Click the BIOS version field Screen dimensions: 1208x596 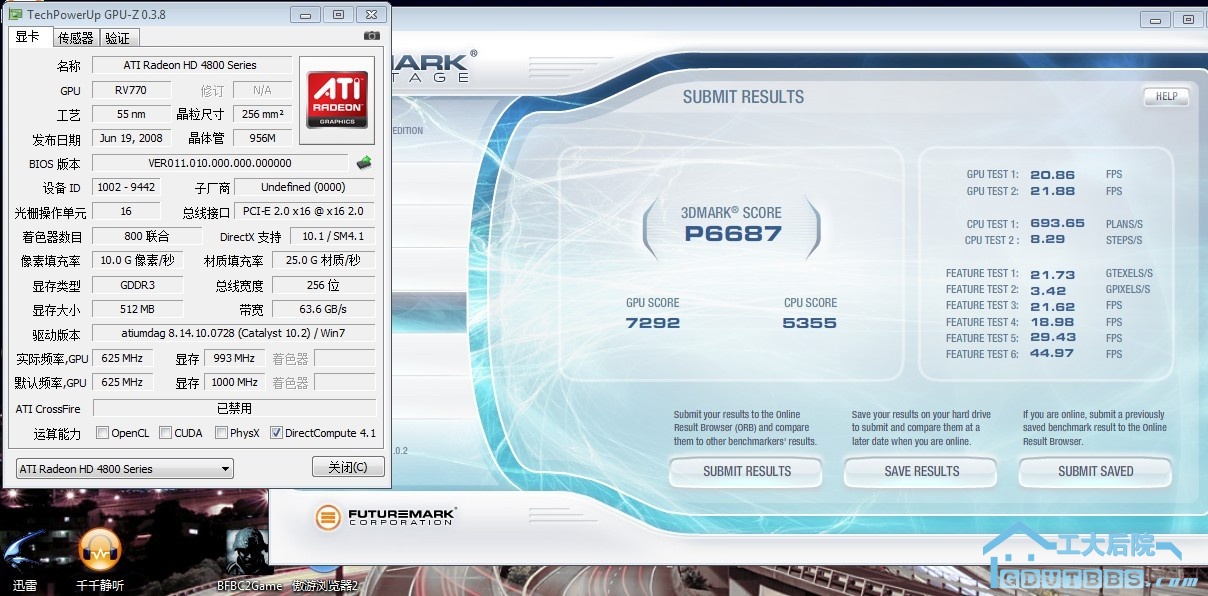[220, 163]
